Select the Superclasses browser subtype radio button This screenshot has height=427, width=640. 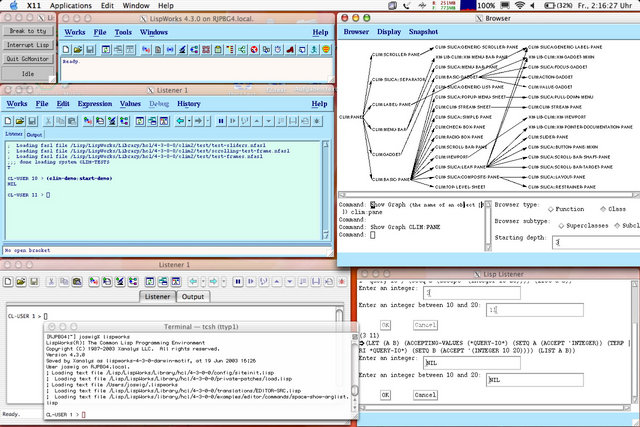[561, 226]
